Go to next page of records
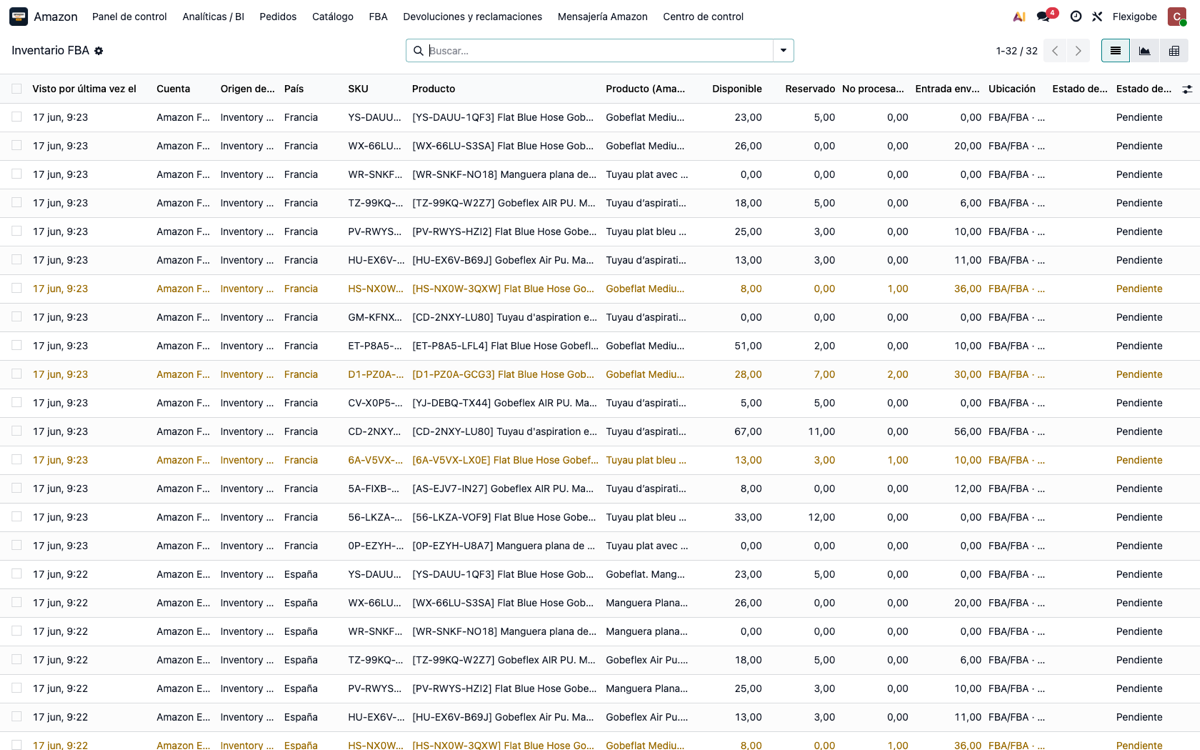 coord(1078,51)
